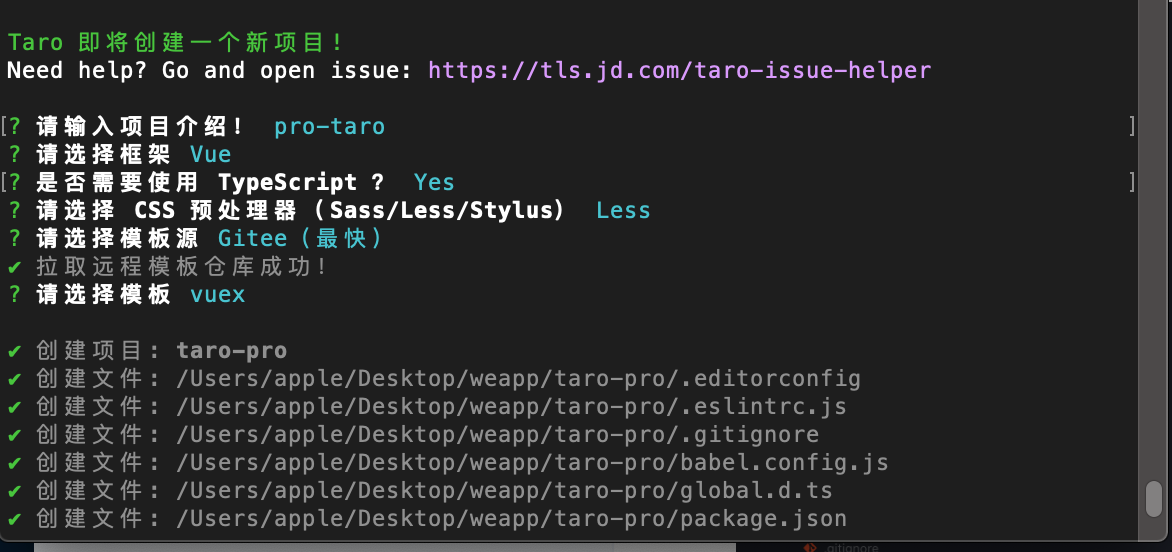
Task: Click the 'package.json' file path line
Action: 441,519
